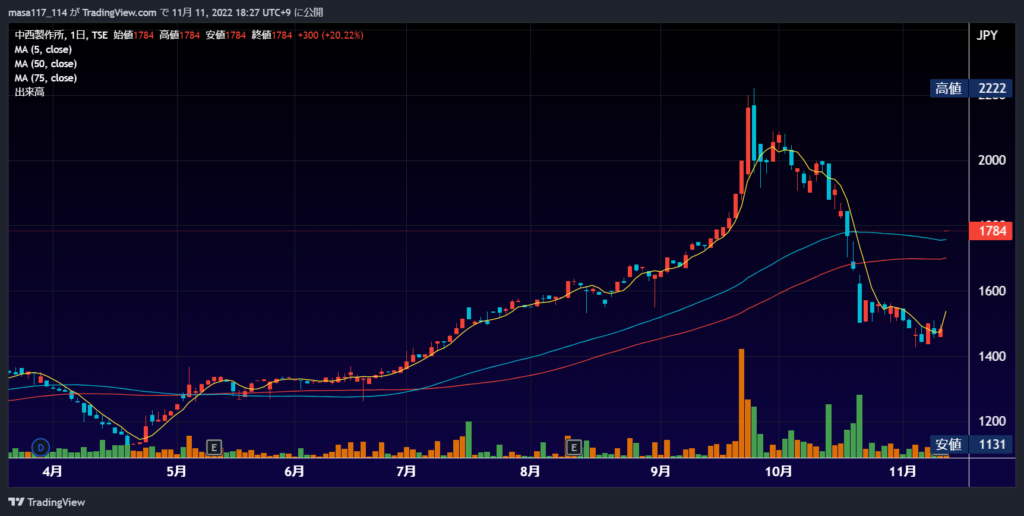Viewport: 1024px width, 516px height.
Task: Open the E earnings marker near May
Action: pyautogui.click(x=214, y=447)
